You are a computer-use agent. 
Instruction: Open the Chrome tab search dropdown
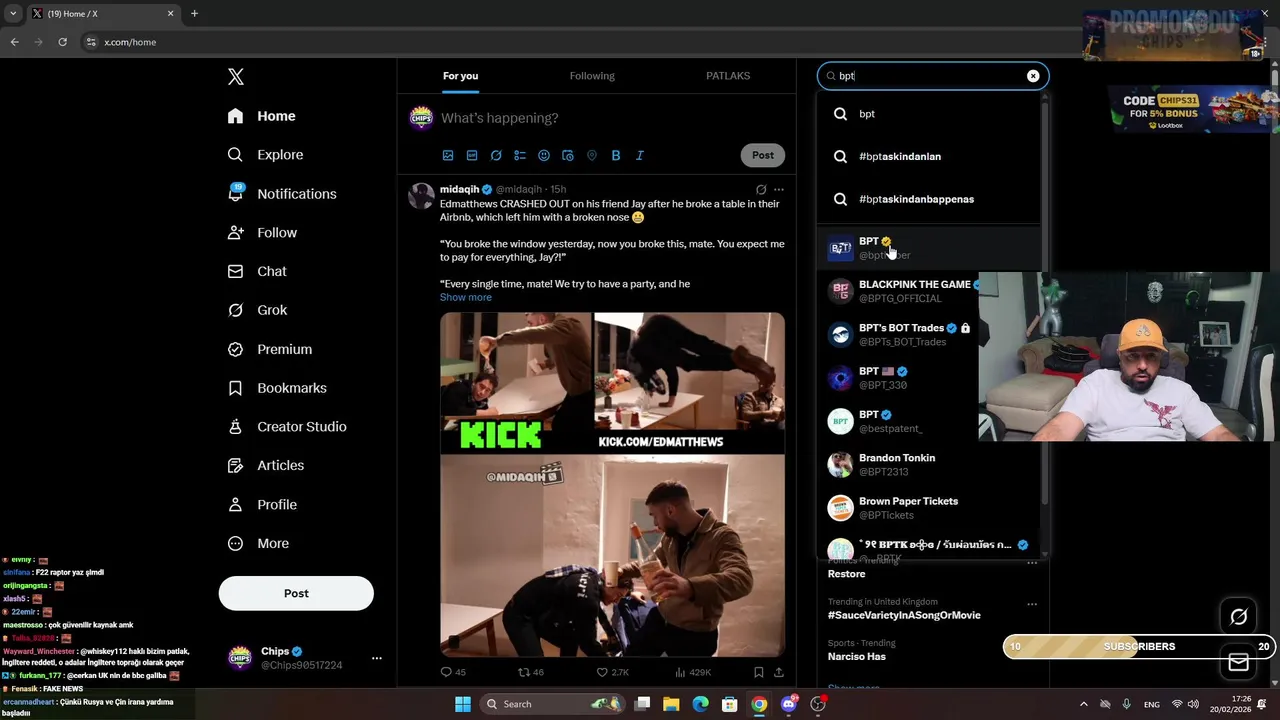(x=13, y=14)
